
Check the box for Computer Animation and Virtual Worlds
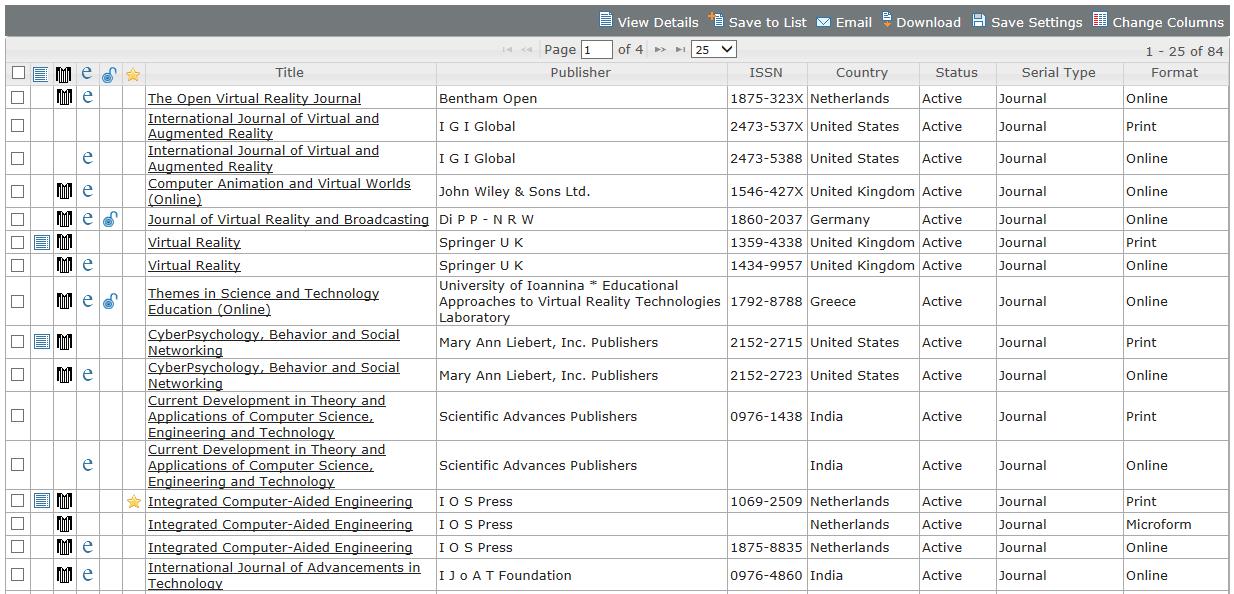(x=18, y=191)
